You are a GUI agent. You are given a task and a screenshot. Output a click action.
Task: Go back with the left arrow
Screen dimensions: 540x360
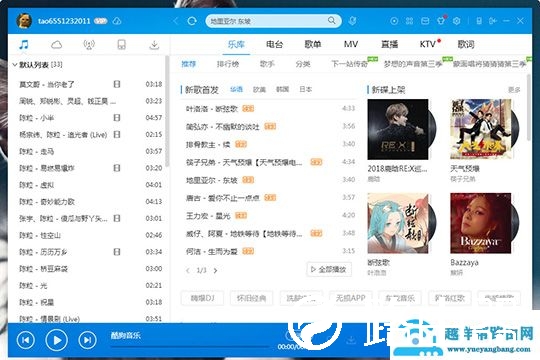176,21
